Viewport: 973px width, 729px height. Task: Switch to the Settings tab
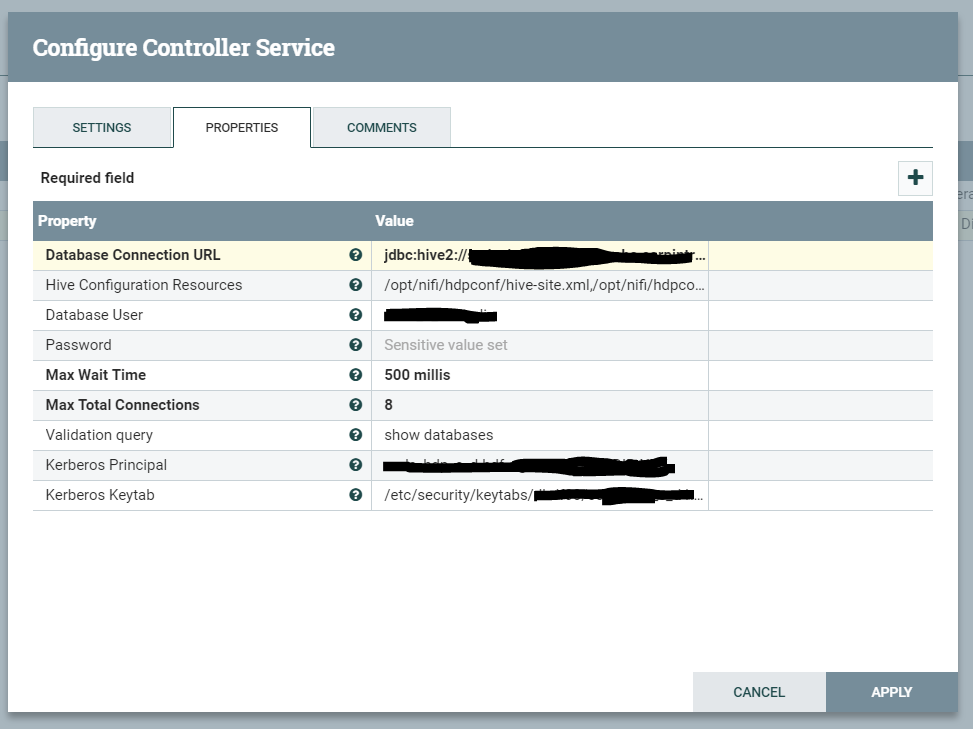(102, 128)
